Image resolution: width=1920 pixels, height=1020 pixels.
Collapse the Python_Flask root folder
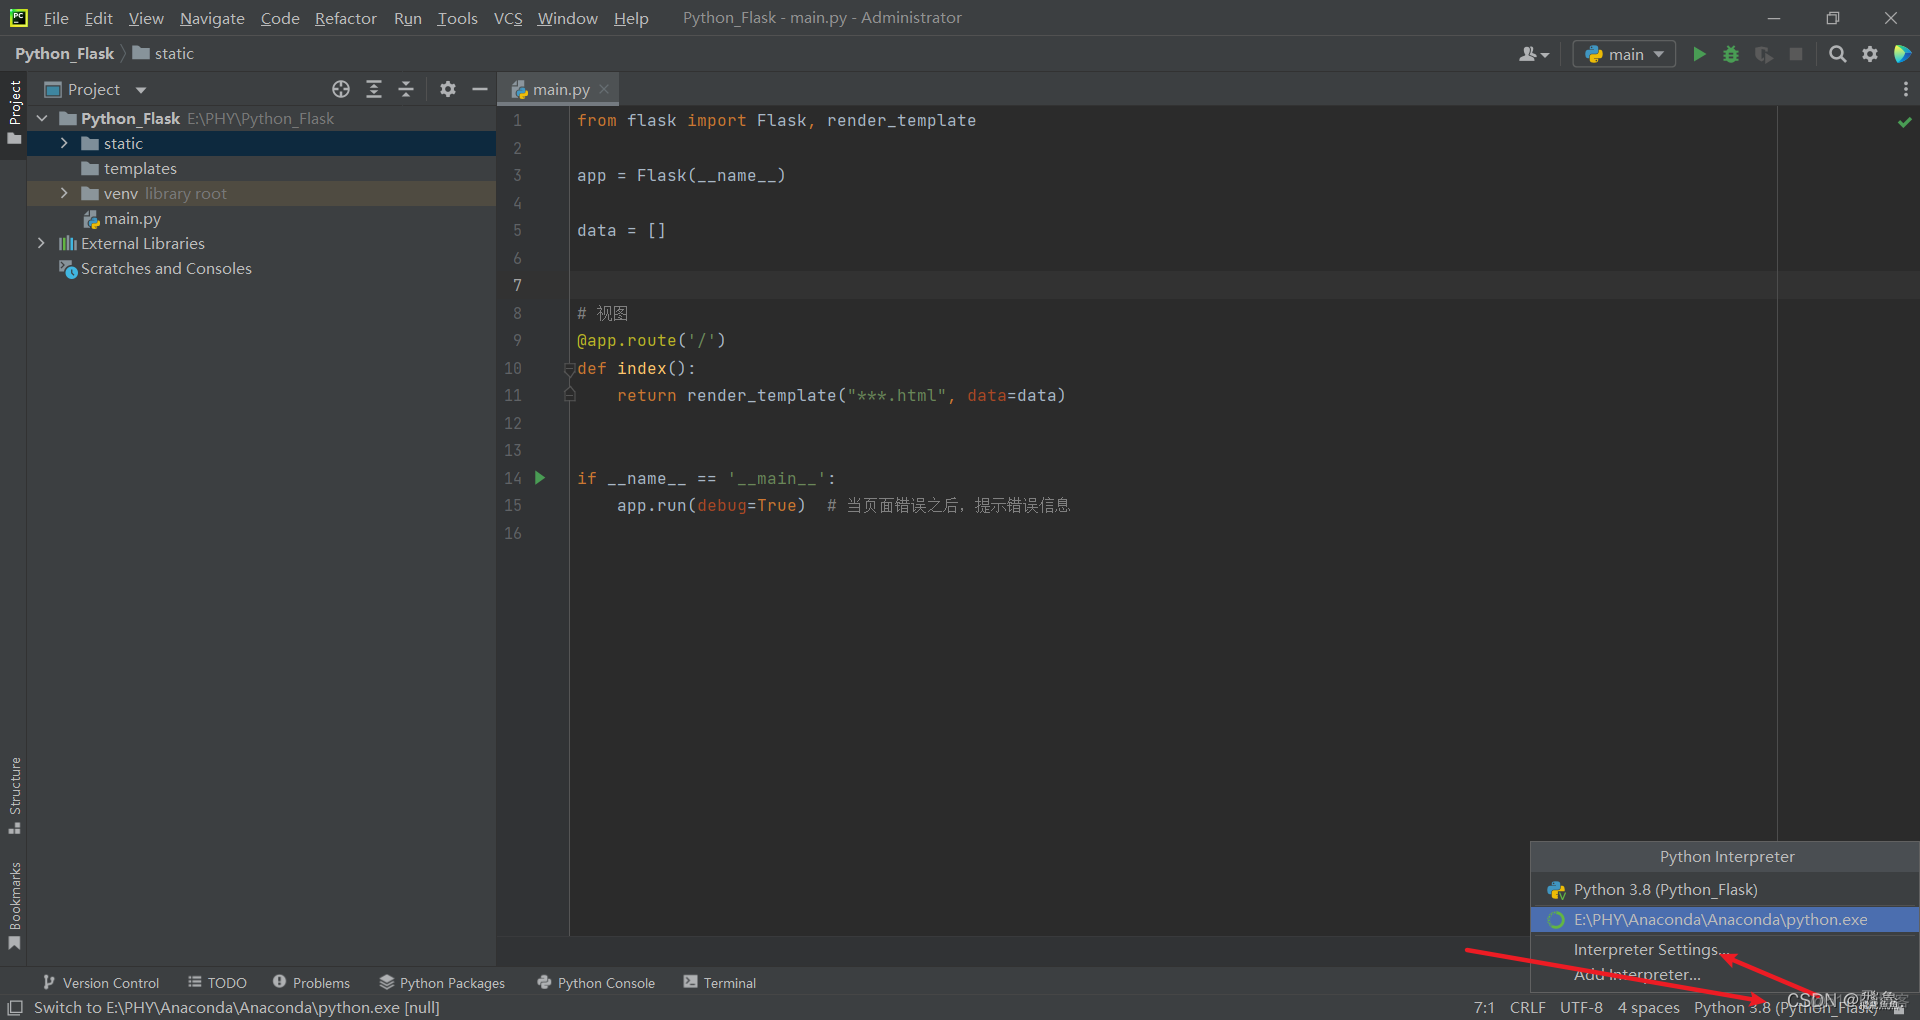point(42,118)
